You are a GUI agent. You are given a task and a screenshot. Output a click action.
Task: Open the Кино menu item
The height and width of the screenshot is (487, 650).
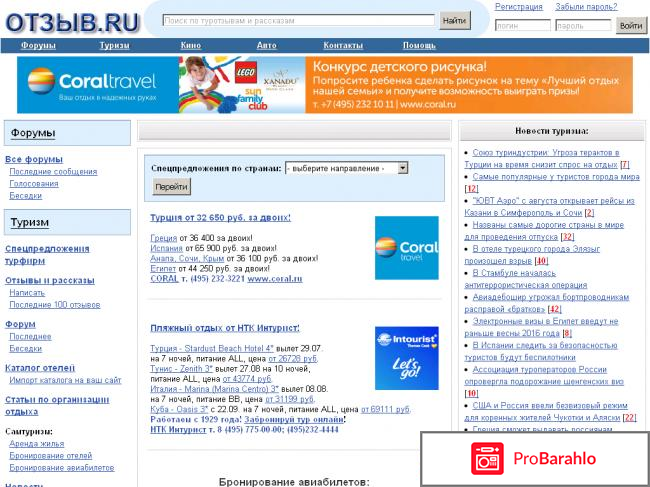coord(191,46)
